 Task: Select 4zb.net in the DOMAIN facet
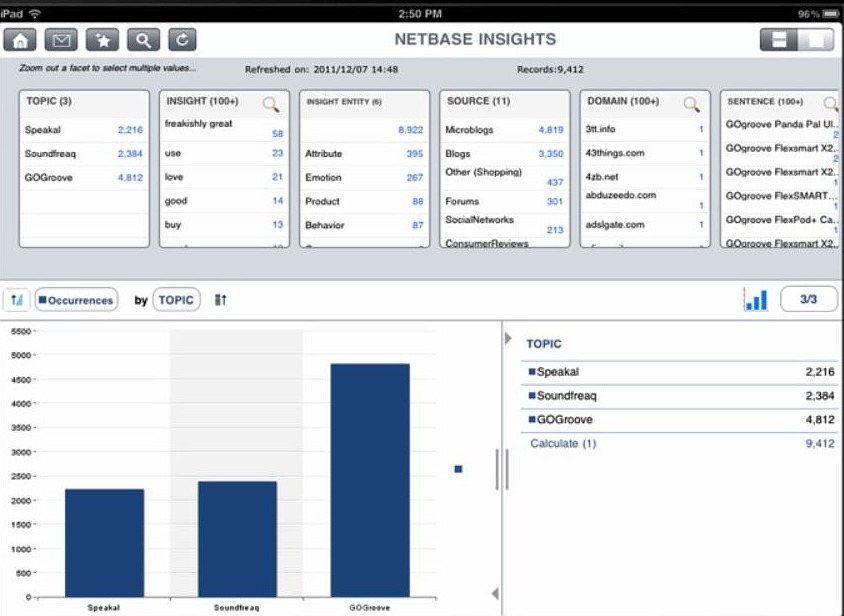tap(645, 177)
